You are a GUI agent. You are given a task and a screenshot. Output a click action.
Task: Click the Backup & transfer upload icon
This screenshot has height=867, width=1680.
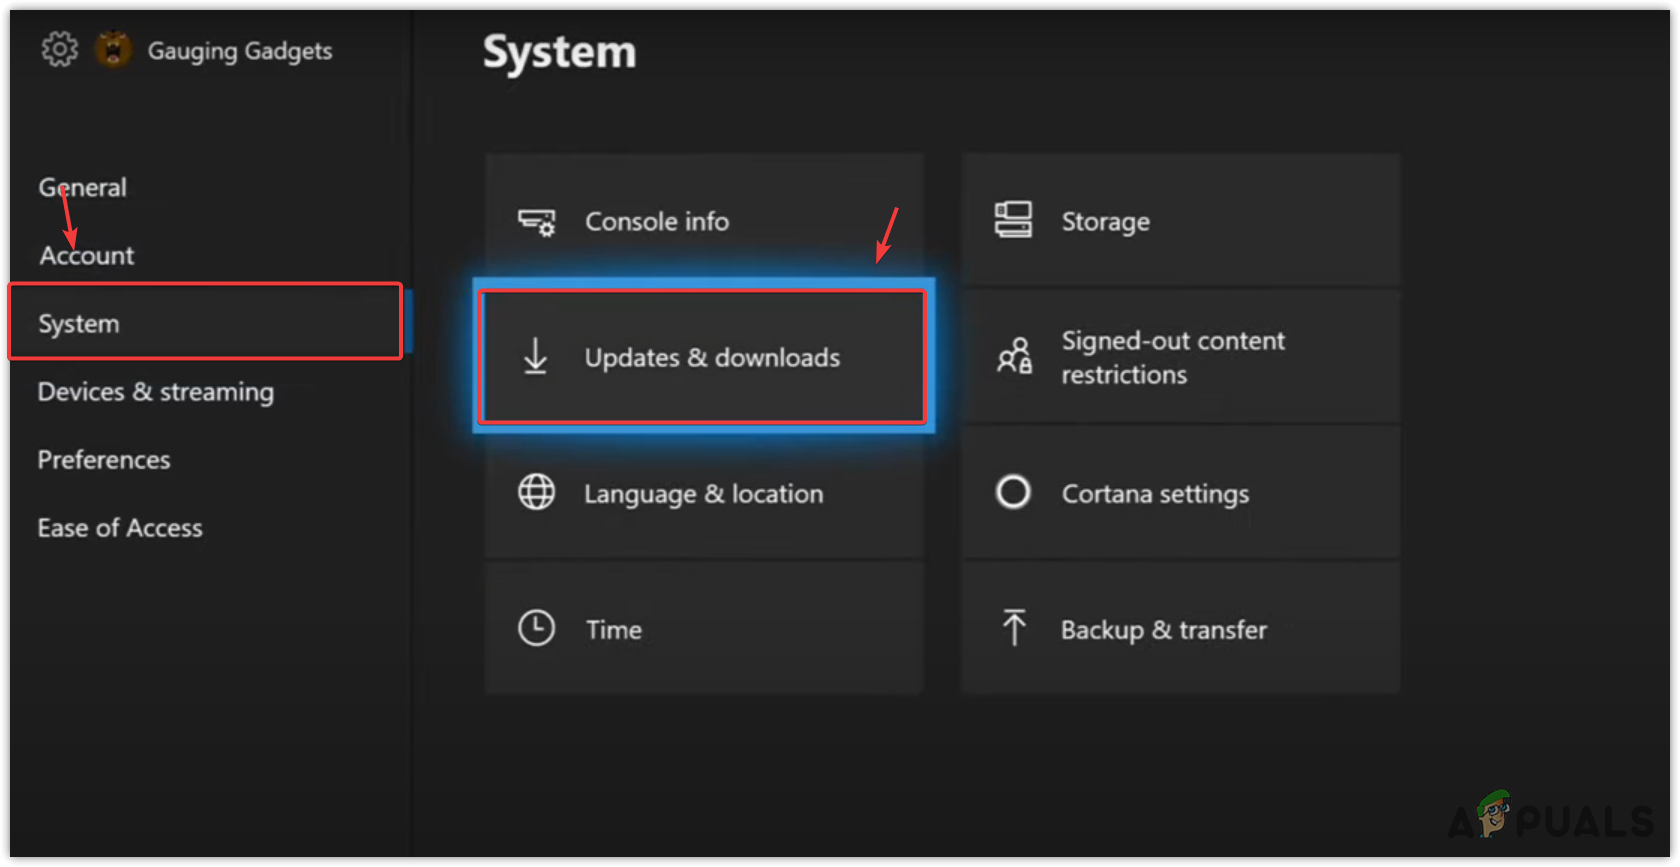tap(1014, 628)
